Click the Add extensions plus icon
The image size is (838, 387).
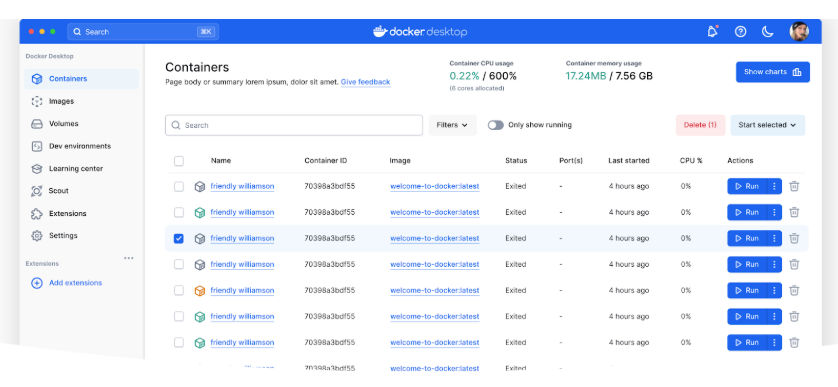pos(37,283)
